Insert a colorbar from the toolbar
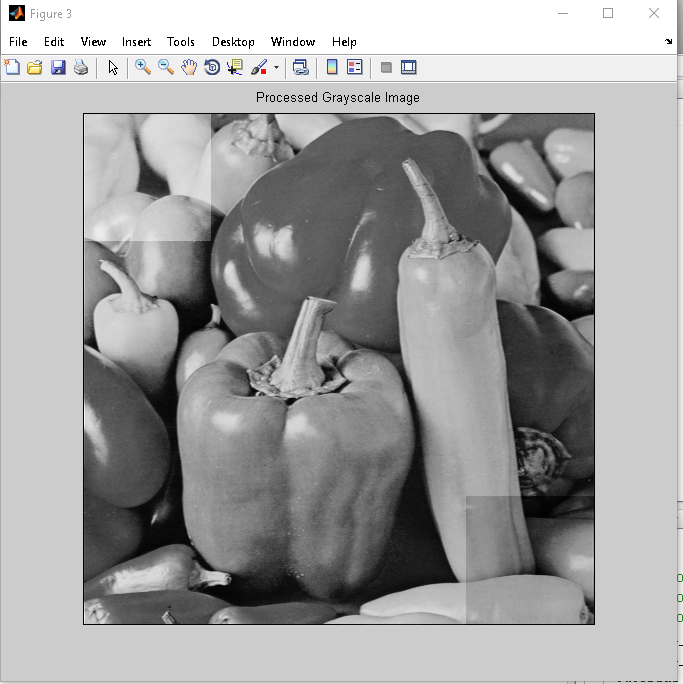This screenshot has height=684, width=683. tap(332, 67)
